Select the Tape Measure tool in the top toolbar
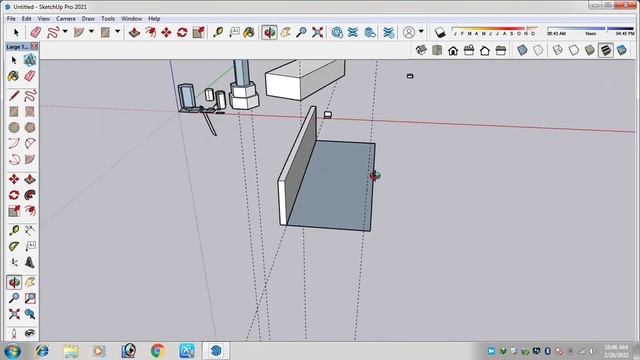Viewport: 640px width, 360px height. 218,32
